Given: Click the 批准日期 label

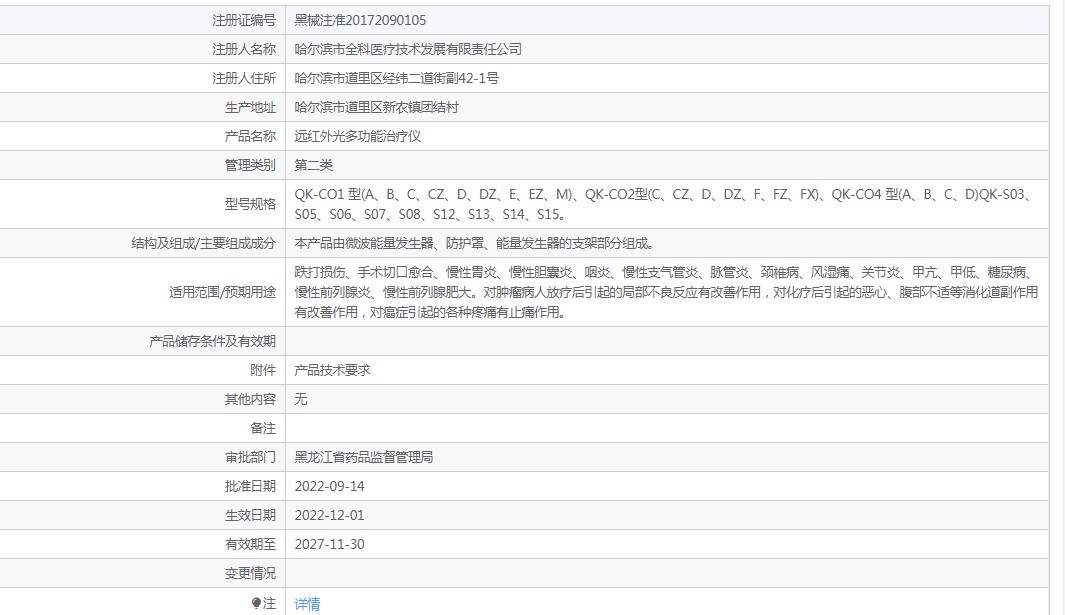Looking at the screenshot, I should 250,486.
